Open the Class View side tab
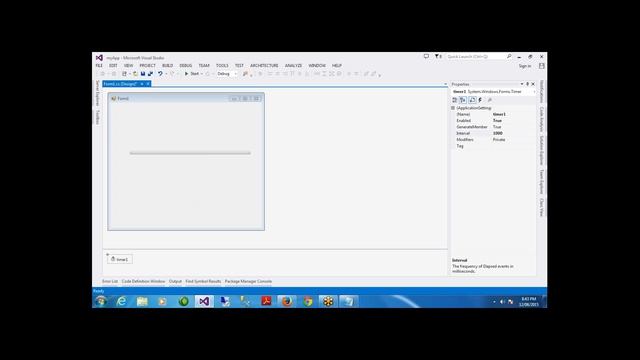The image size is (640, 360). pyautogui.click(x=542, y=207)
